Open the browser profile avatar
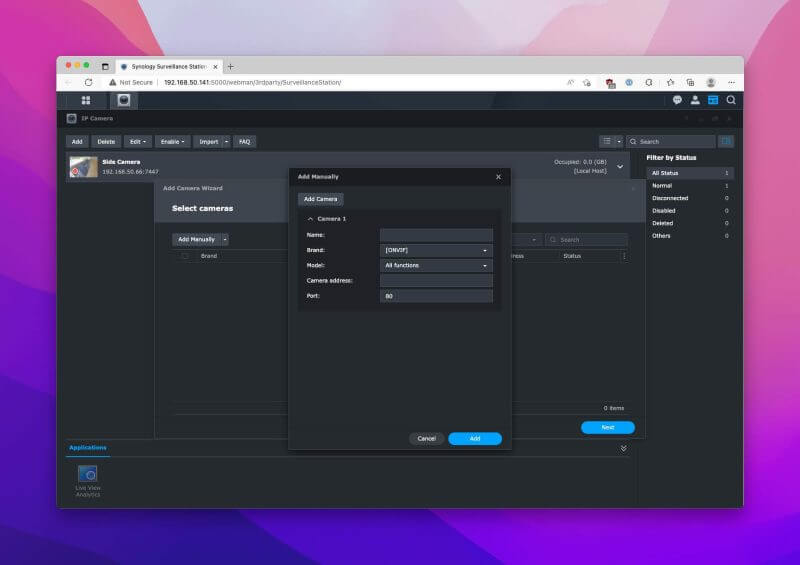The width and height of the screenshot is (800, 565). [711, 82]
